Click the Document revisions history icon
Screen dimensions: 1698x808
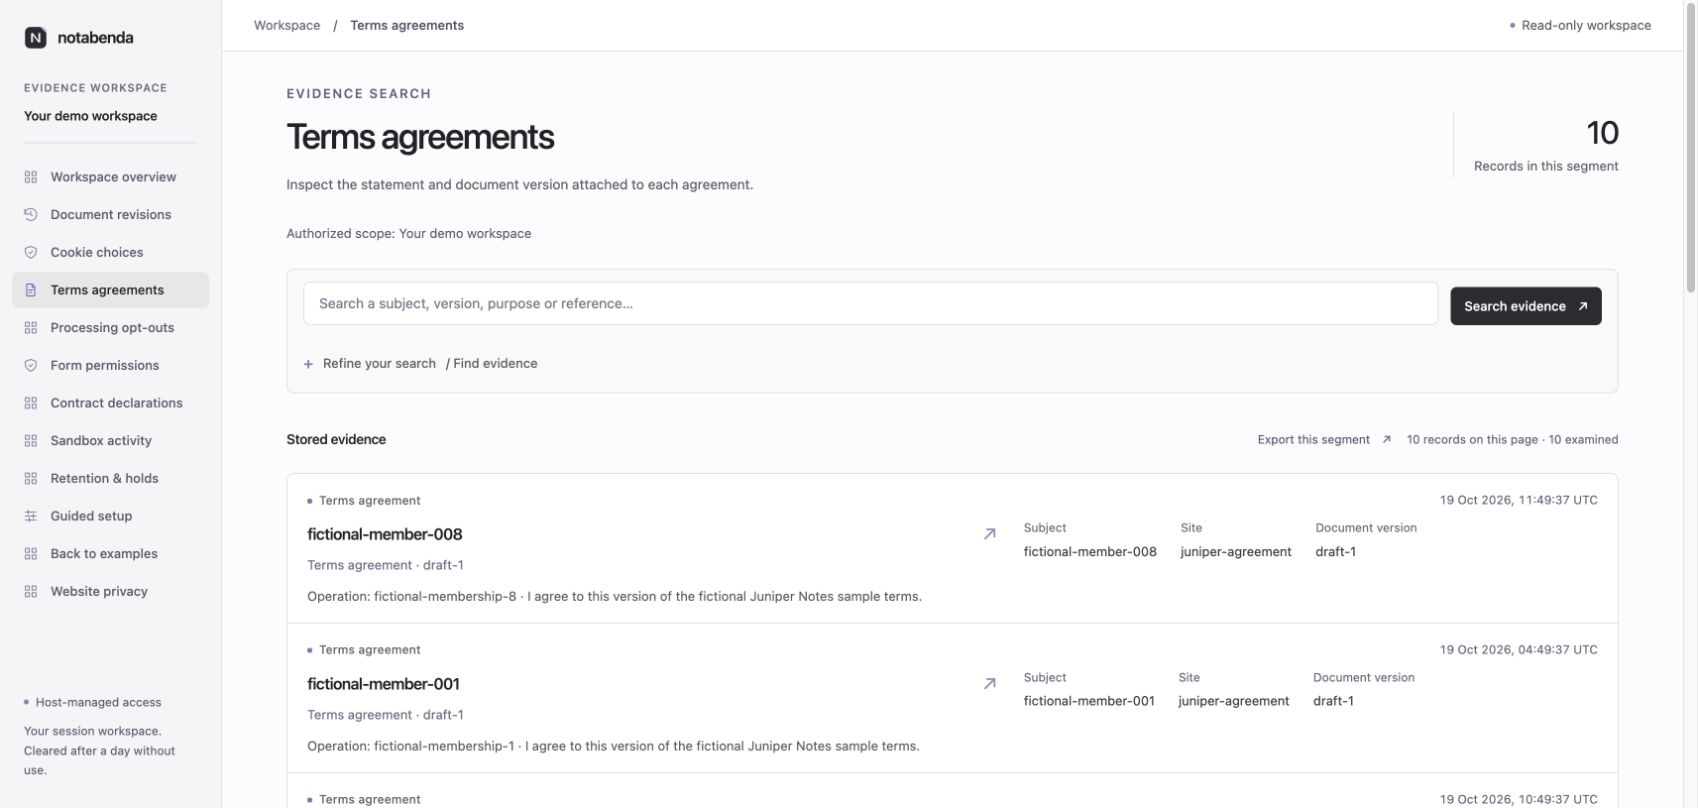(x=30, y=215)
